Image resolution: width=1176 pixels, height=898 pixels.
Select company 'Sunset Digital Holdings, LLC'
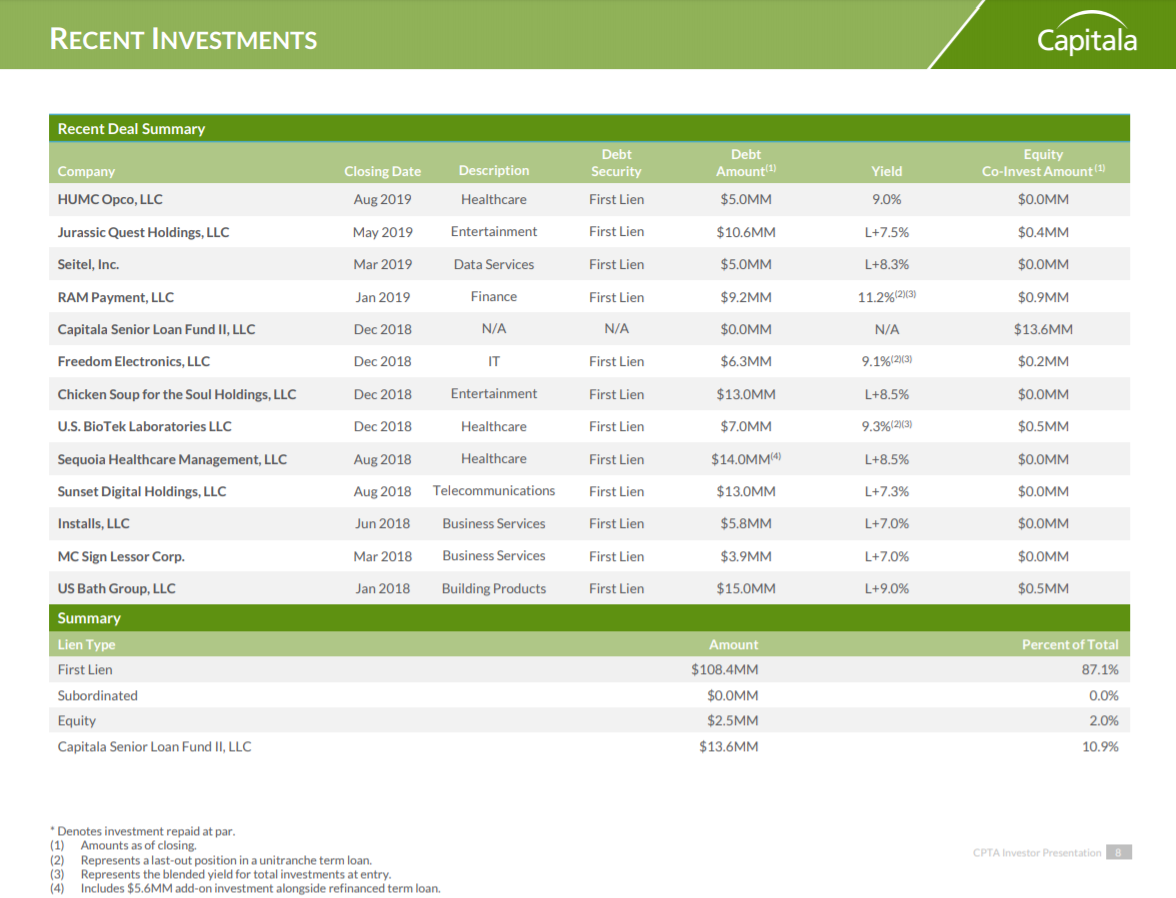click(142, 491)
